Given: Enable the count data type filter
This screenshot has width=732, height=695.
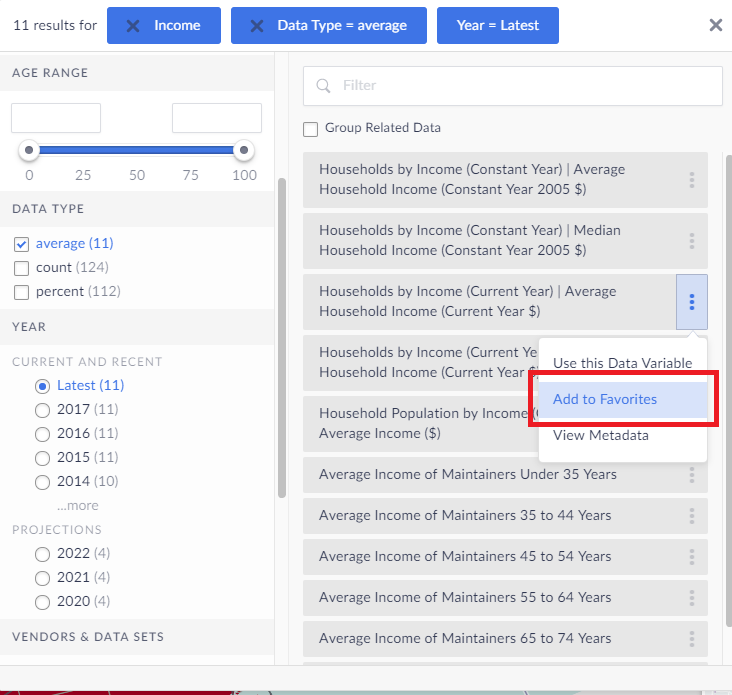Looking at the screenshot, I should 21,268.
